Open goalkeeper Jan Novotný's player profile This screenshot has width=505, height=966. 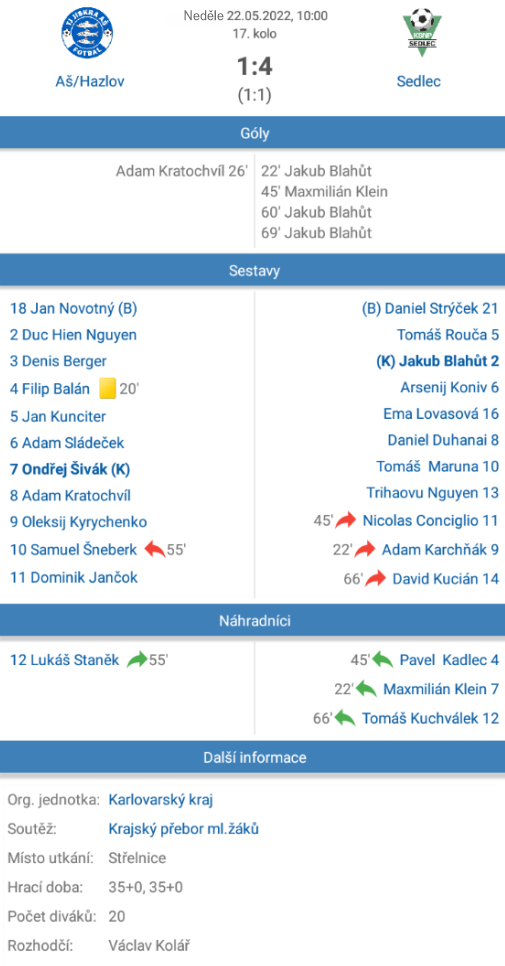[73, 309]
